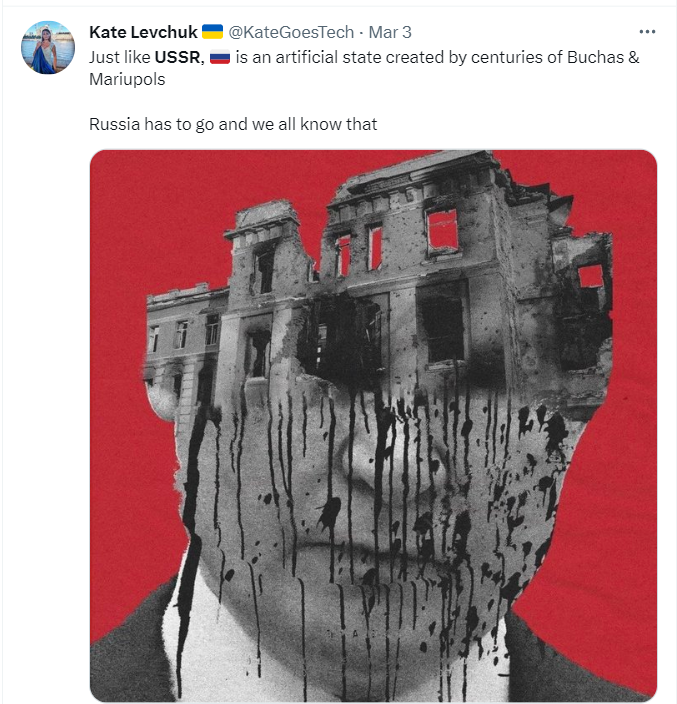Image resolution: width=677 pixels, height=704 pixels.
Task: Click the word 'Buchas' in the tweet
Action: pos(595,57)
